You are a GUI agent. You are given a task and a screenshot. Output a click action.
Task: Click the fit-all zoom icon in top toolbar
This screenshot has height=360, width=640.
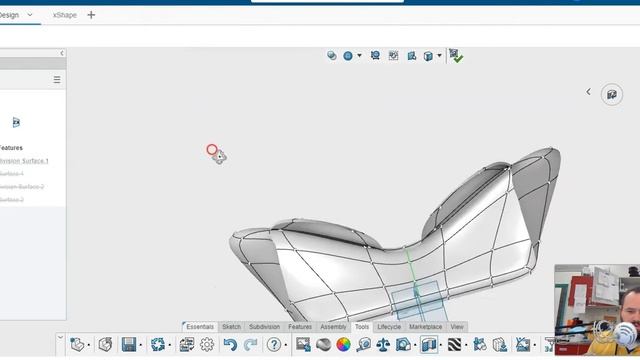(x=393, y=56)
